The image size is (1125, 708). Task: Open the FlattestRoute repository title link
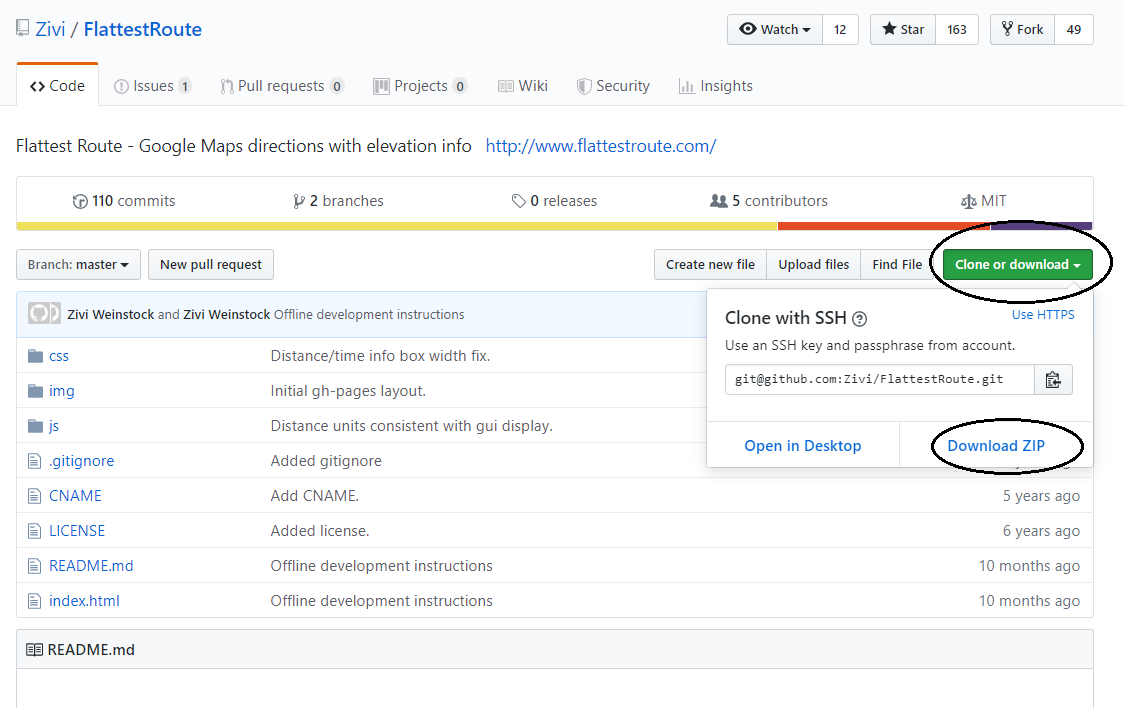pyautogui.click(x=143, y=29)
